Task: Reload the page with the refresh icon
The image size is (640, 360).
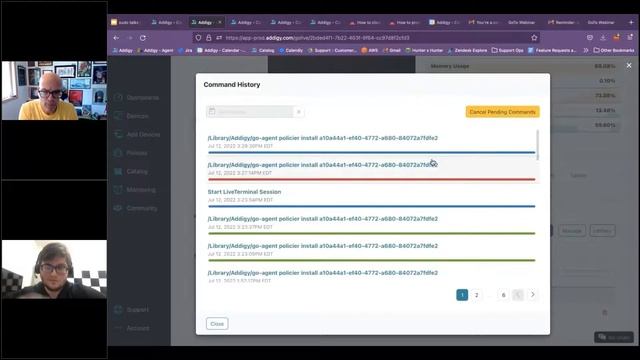Action: [143, 38]
